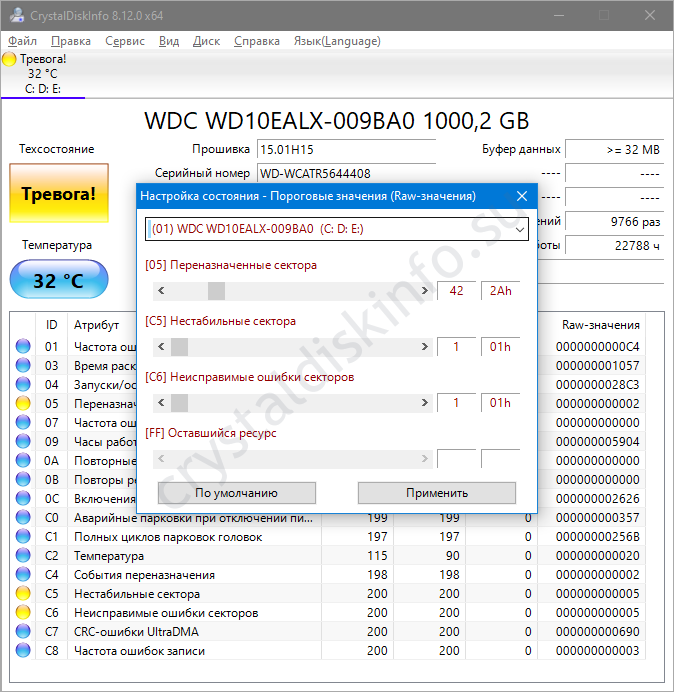Click the power-on hours field 22788 ч
The image size is (674, 692).
tap(614, 245)
